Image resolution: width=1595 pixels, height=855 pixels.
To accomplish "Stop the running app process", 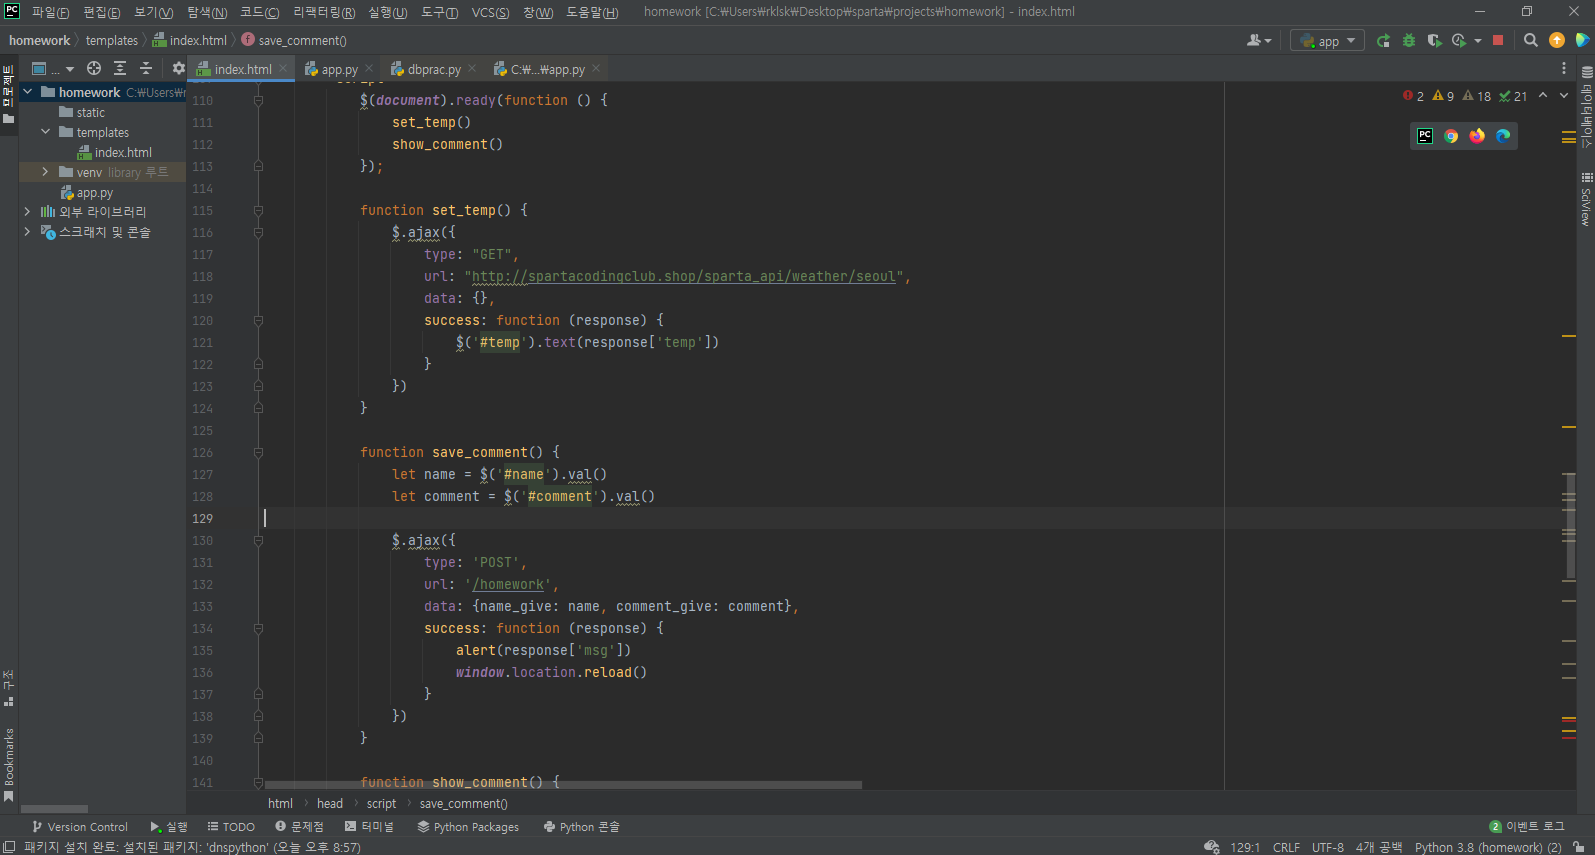I will click(1498, 41).
